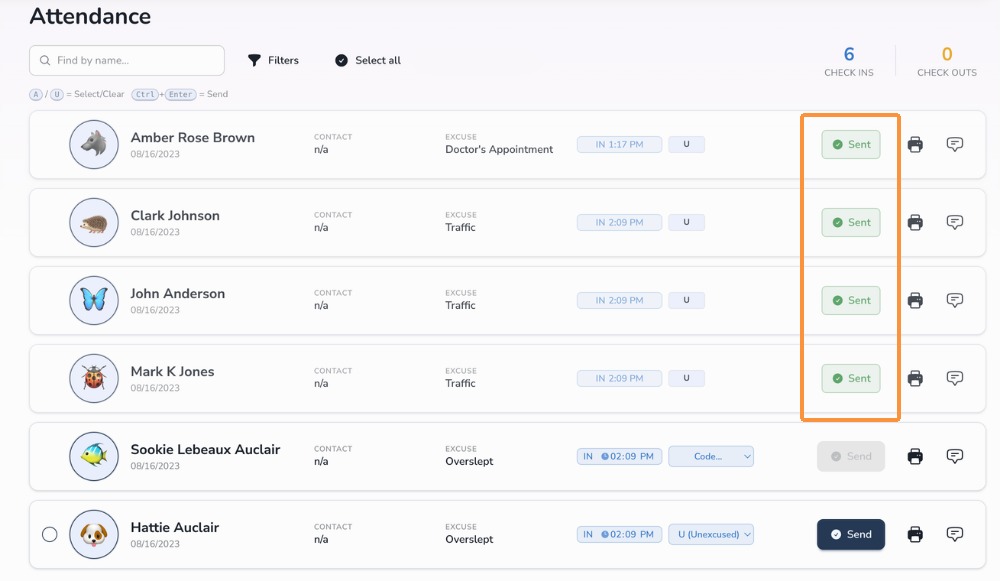
Task: Expand Code dropdown for Sookie Lebeaux Auclair
Action: point(711,456)
